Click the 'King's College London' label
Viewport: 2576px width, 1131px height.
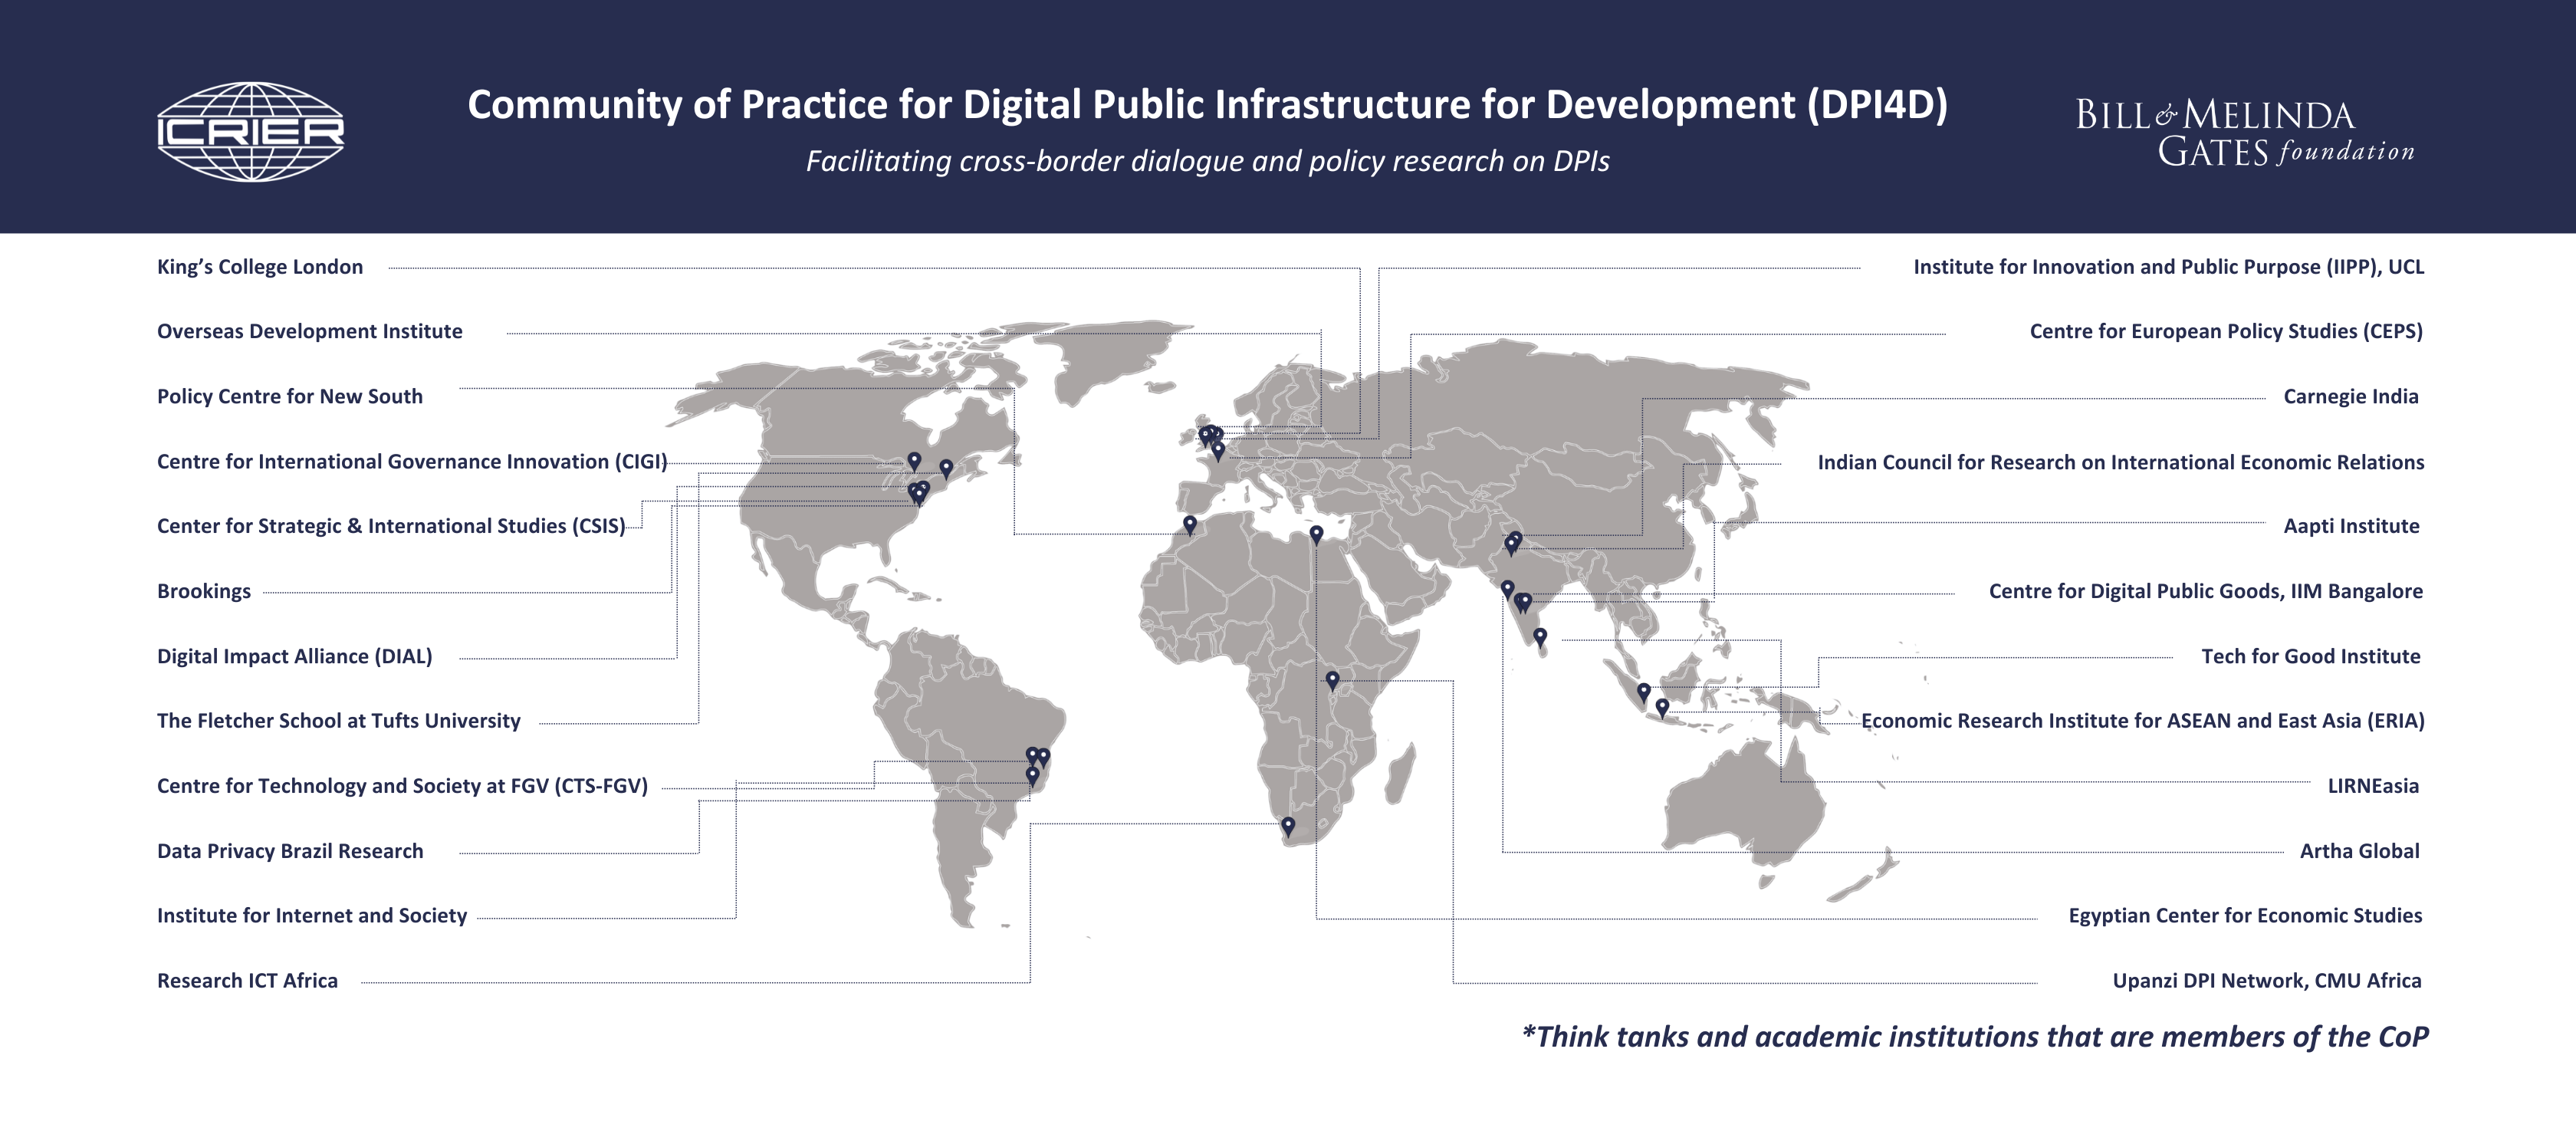pyautogui.click(x=260, y=267)
